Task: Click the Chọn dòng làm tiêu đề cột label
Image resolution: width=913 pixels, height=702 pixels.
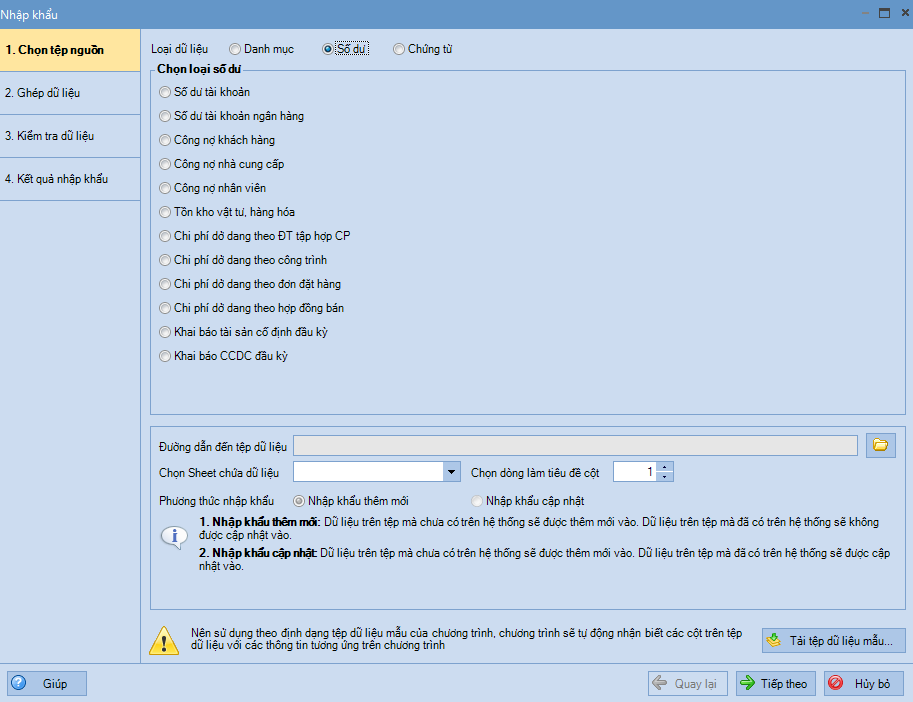Action: click(x=535, y=473)
